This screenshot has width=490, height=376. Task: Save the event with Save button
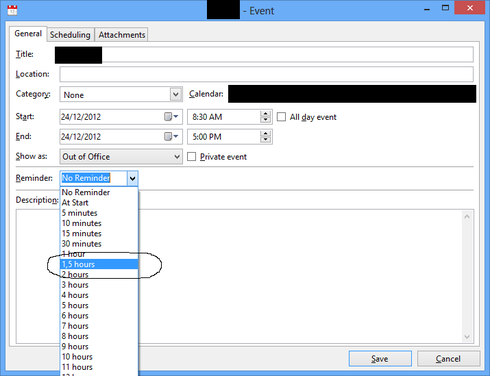[x=380, y=359]
